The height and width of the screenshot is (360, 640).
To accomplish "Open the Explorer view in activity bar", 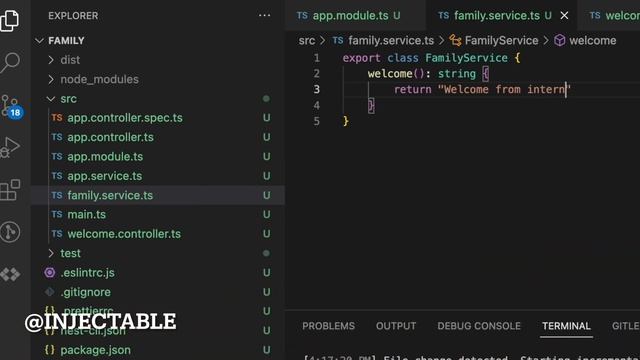I will tap(10, 20).
